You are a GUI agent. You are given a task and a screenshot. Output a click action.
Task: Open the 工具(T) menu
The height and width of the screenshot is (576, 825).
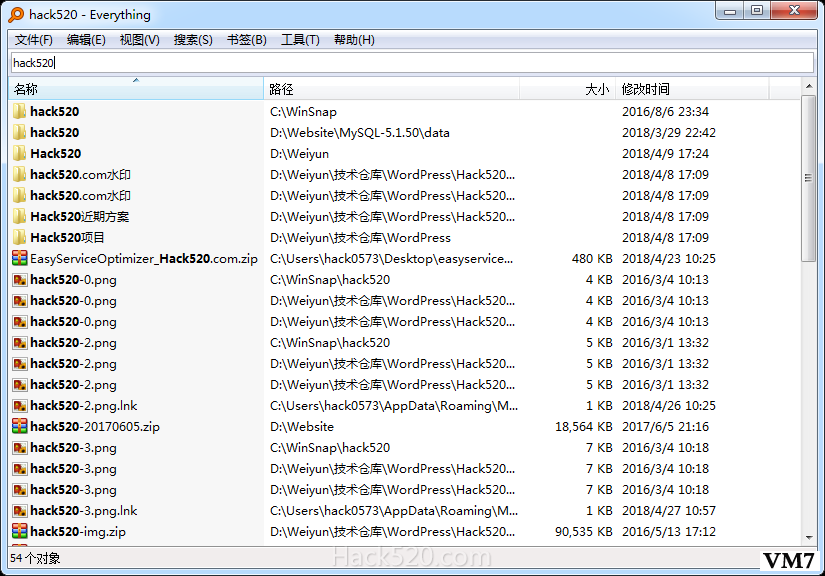[x=300, y=40]
